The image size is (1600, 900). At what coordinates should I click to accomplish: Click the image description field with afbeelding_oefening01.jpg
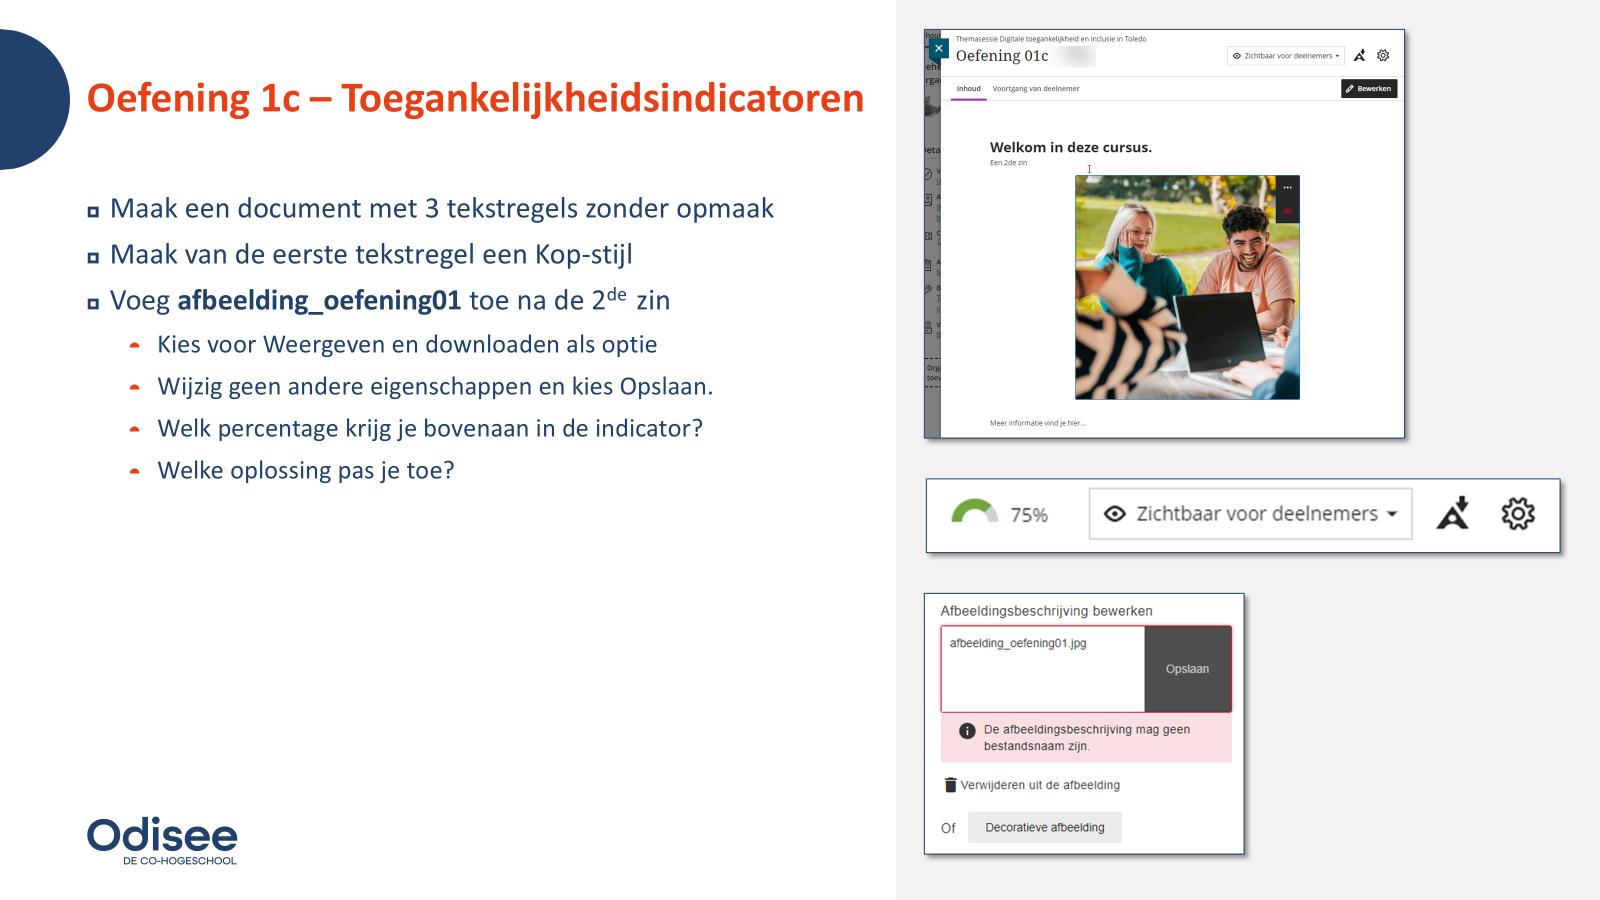click(1042, 669)
